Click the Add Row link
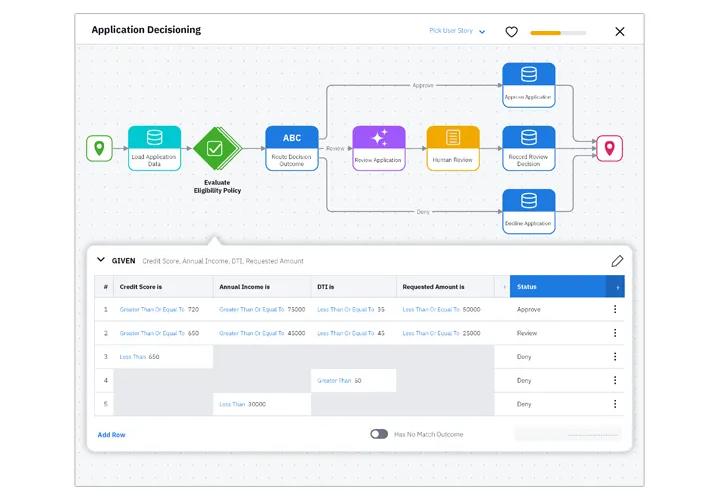The height and width of the screenshot is (500, 719). click(x=111, y=434)
